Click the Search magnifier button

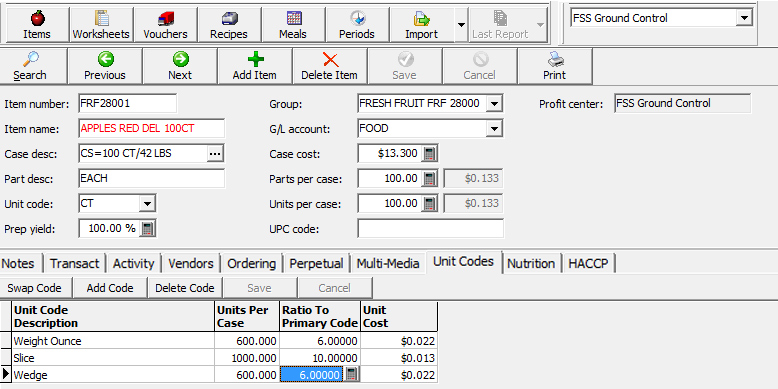30,66
